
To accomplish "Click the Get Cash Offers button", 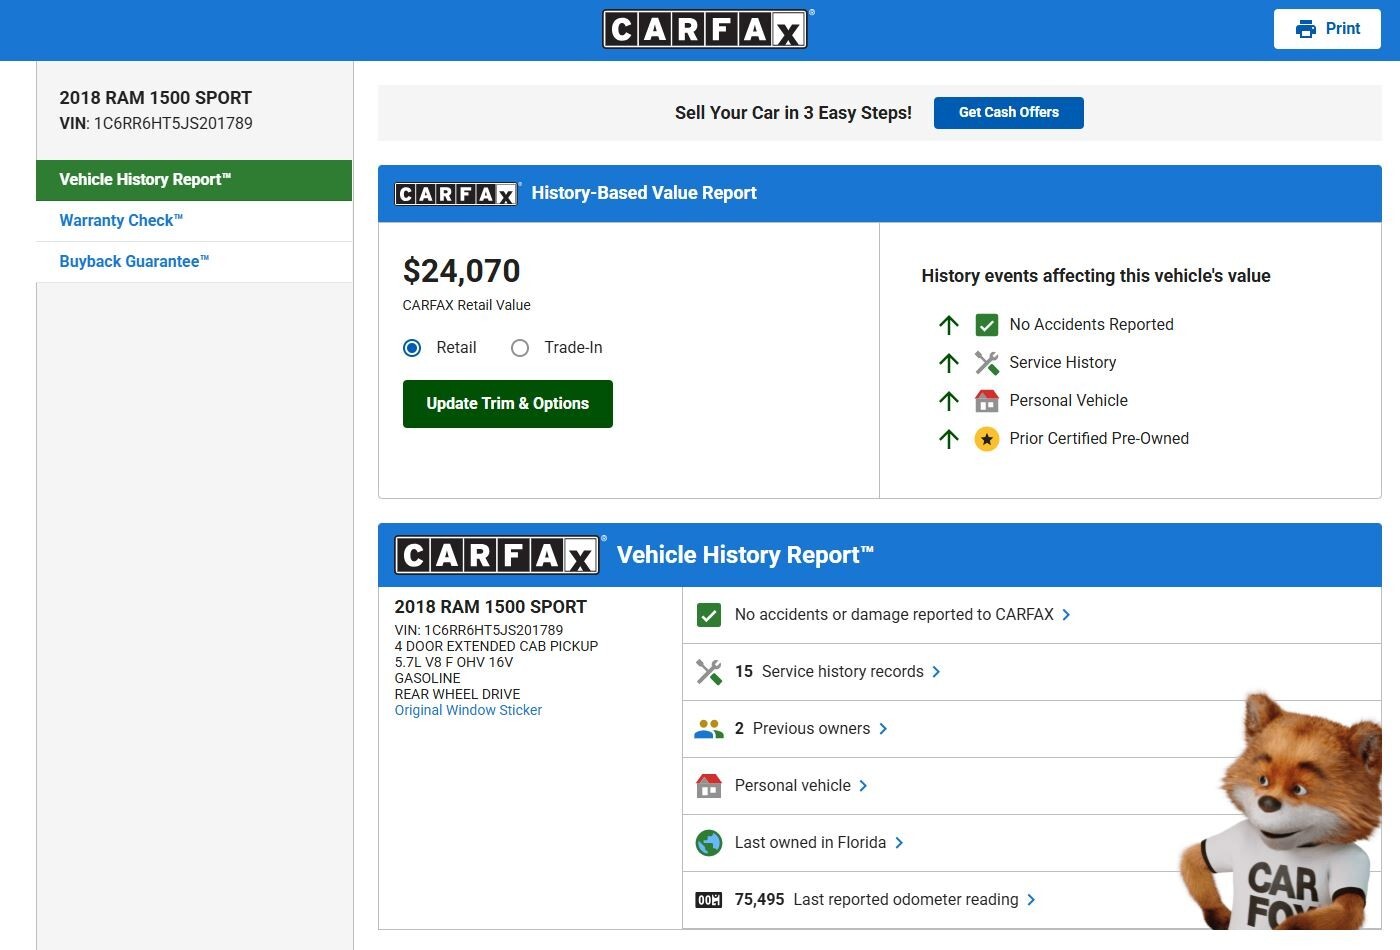I will click(1009, 113).
